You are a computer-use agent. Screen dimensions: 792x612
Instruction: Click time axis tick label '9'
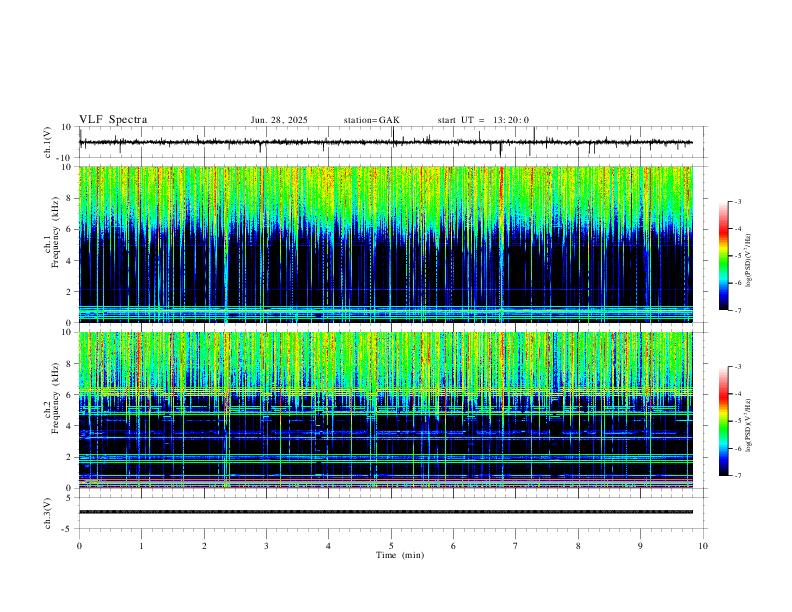[640, 546]
